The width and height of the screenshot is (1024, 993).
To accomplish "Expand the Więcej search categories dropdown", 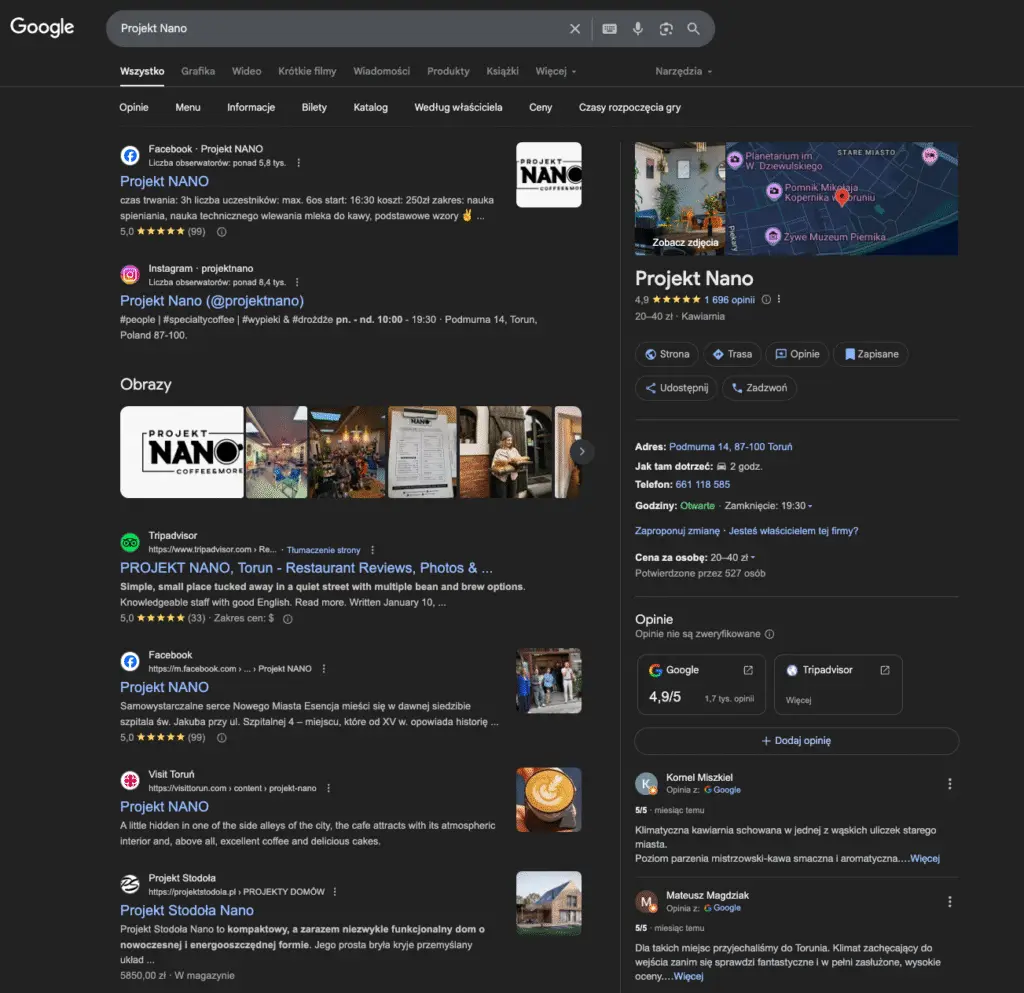I will point(555,72).
